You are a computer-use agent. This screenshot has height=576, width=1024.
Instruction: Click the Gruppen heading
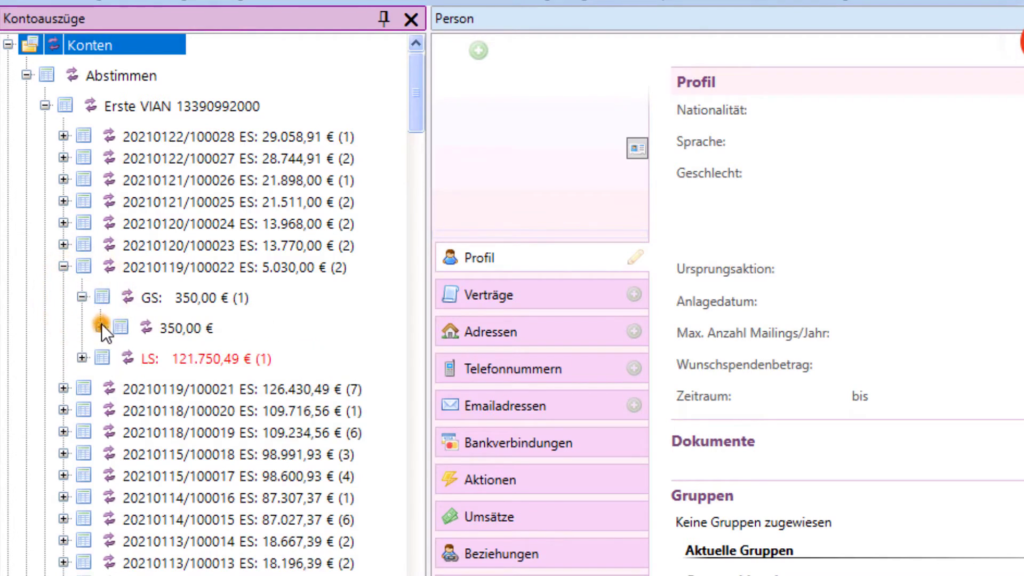tap(702, 496)
